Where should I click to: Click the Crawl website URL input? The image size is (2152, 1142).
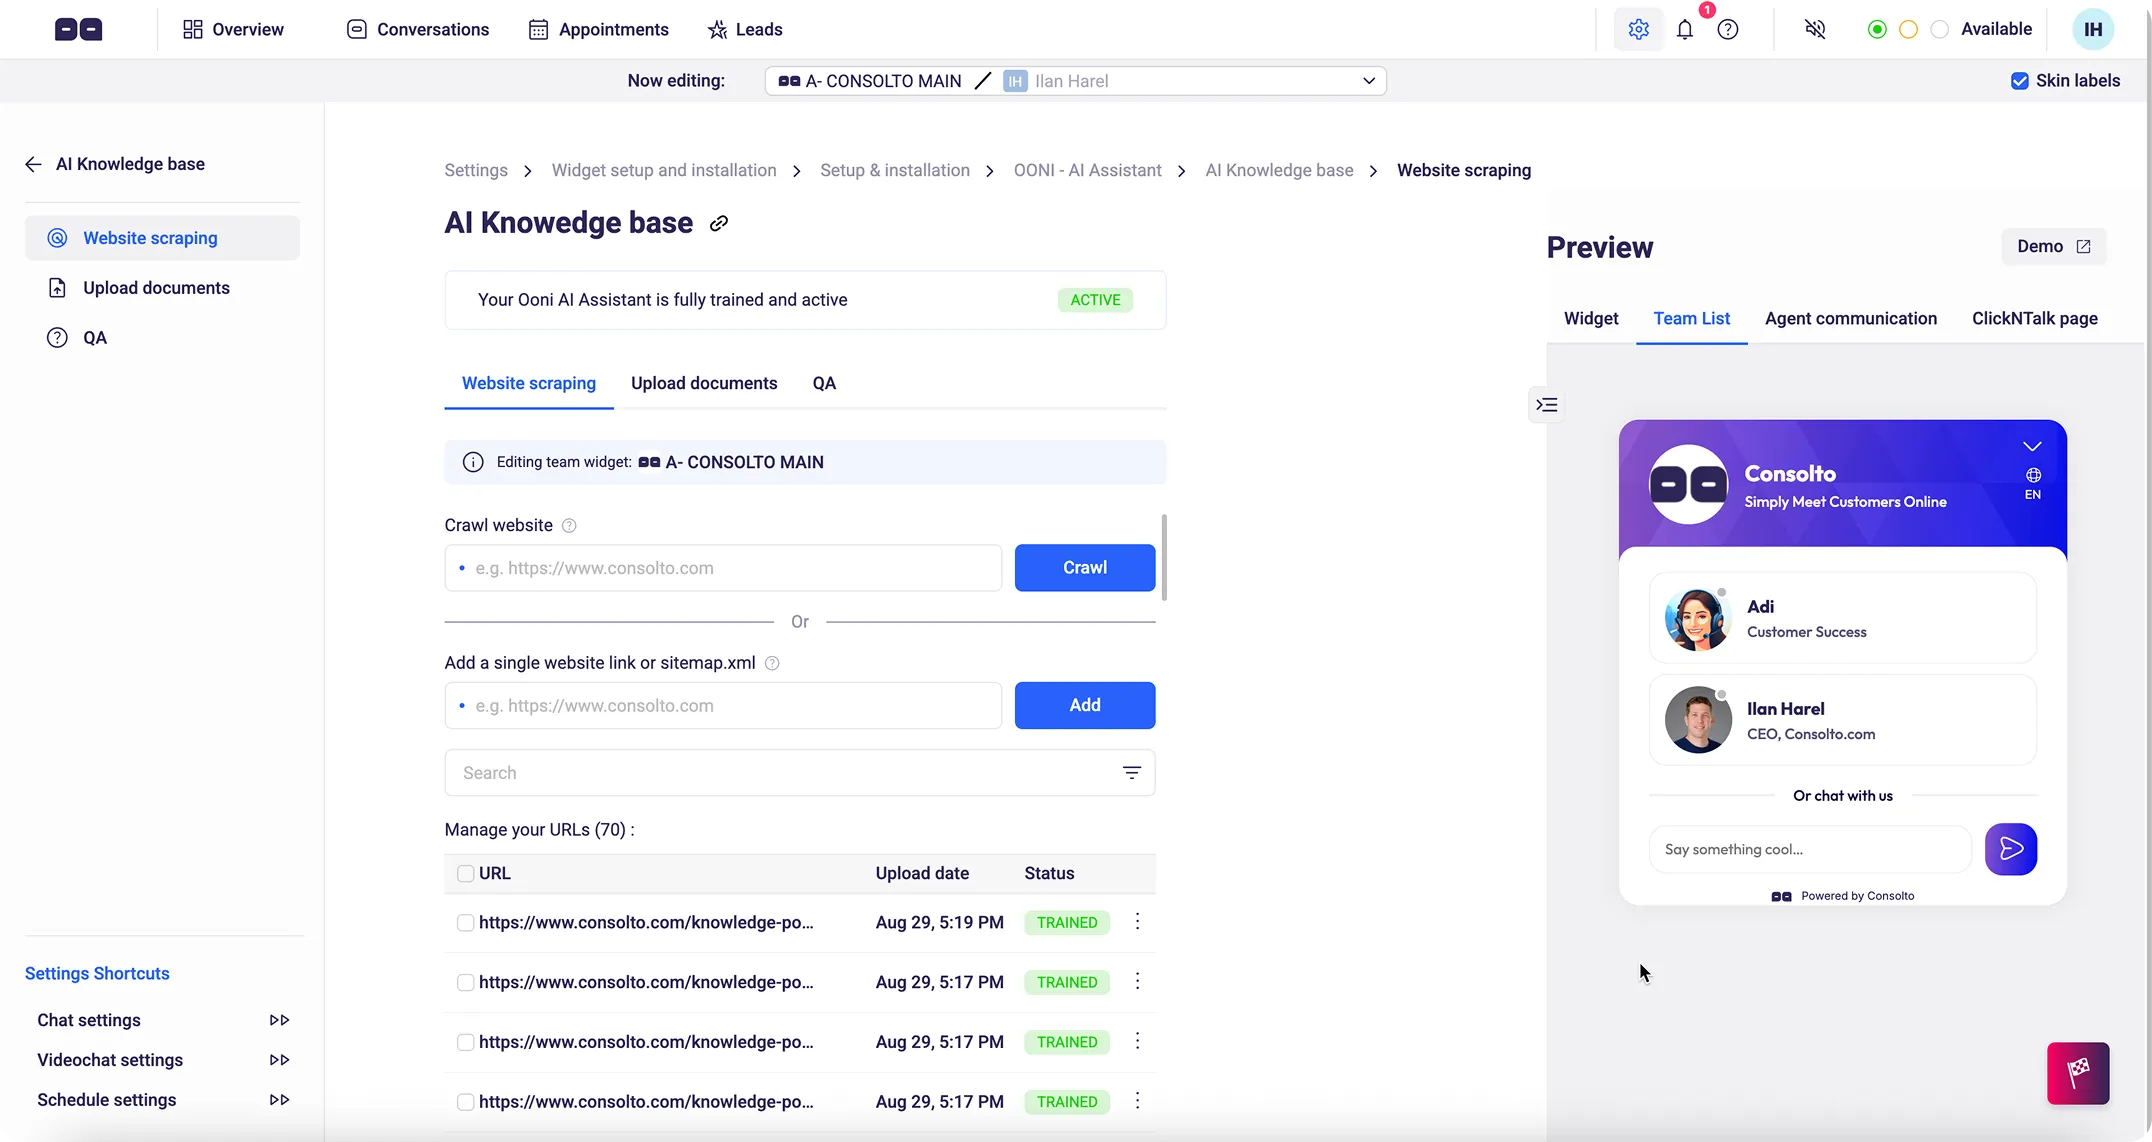click(723, 568)
